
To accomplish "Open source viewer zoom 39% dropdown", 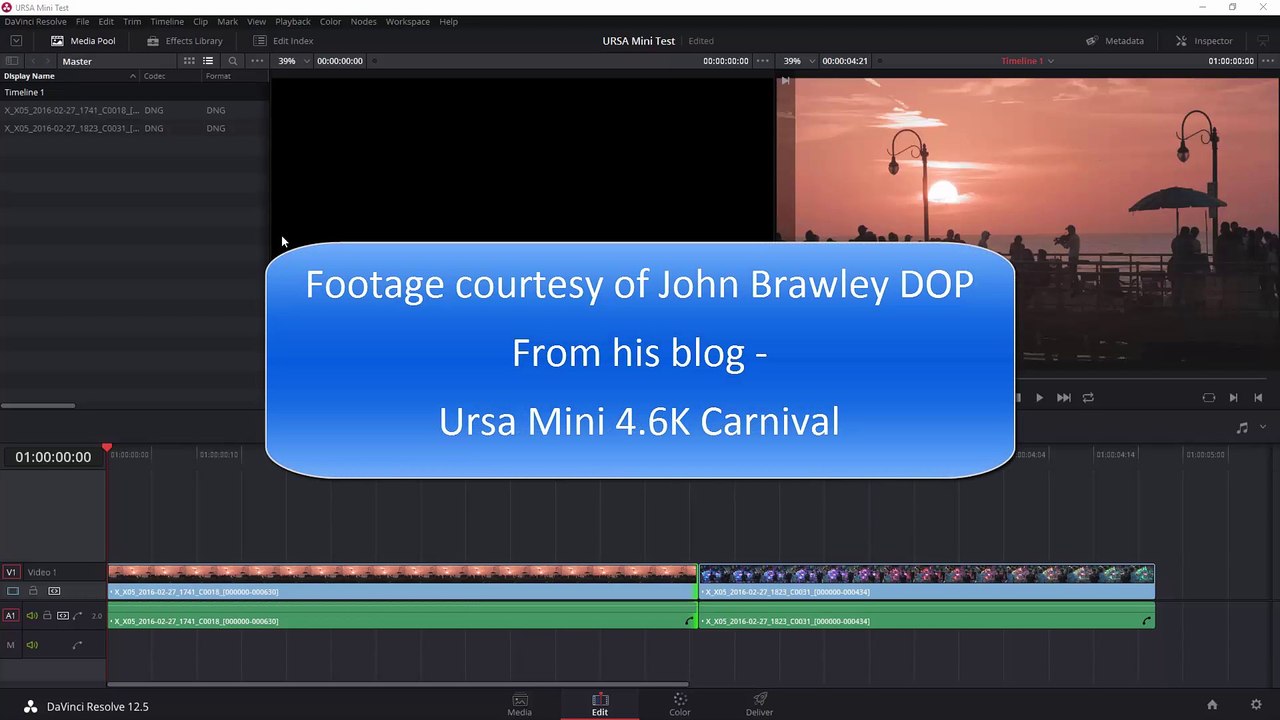I will click(x=294, y=61).
